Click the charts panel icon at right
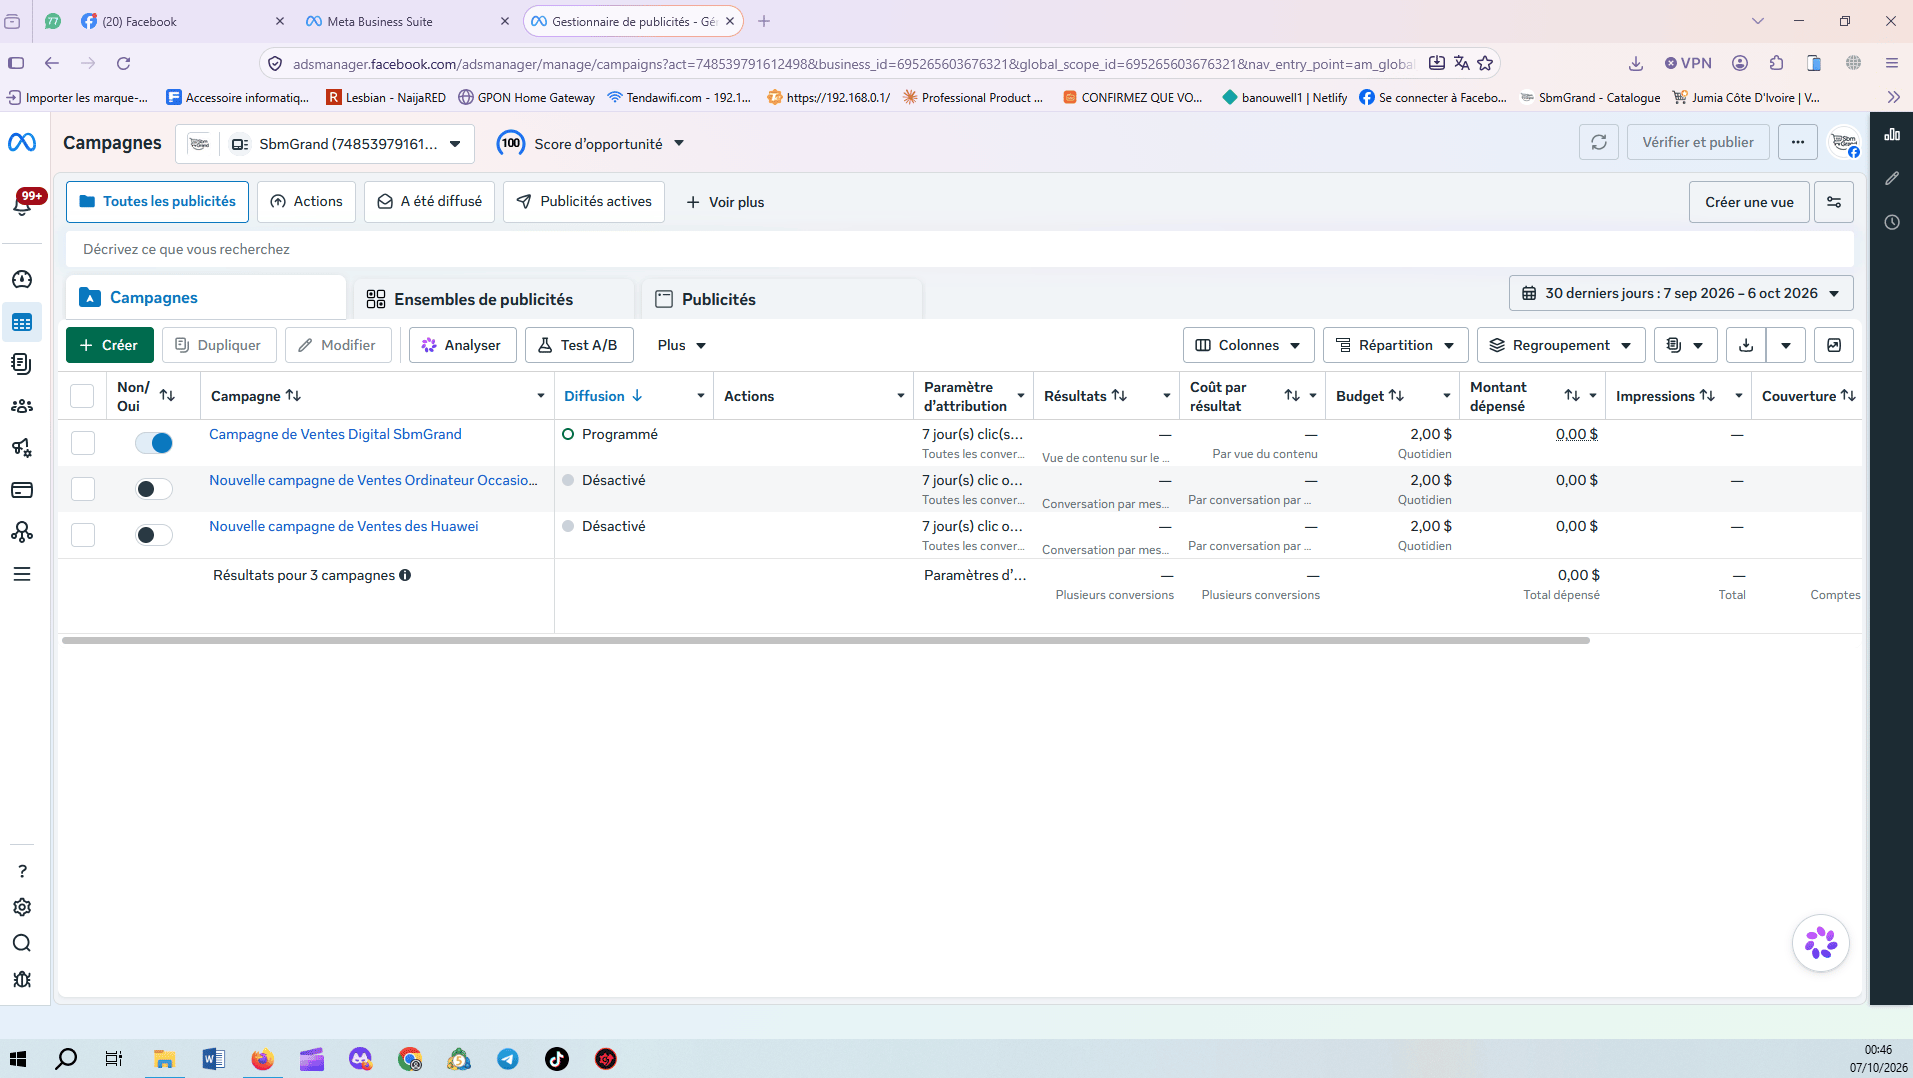Viewport: 1913px width, 1078px height. [1892, 134]
